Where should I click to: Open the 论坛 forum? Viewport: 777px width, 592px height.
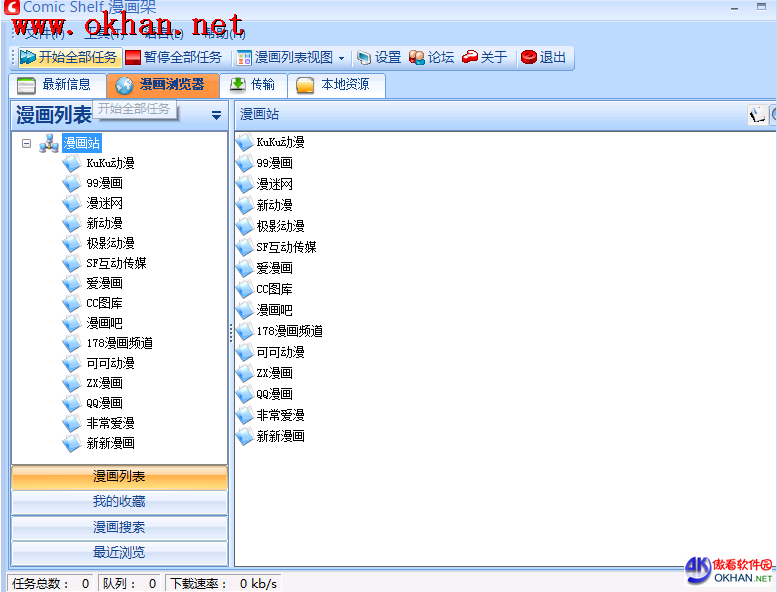pos(432,57)
